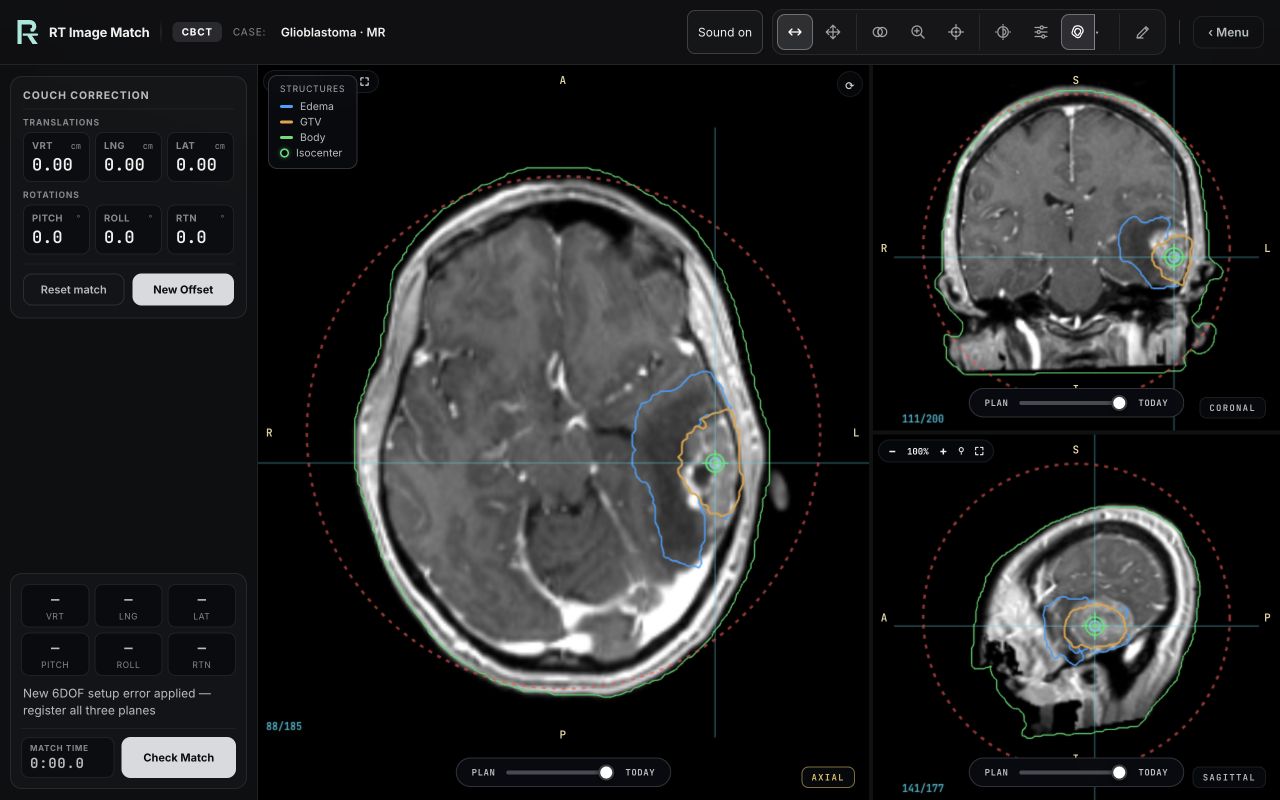The height and width of the screenshot is (800, 1280).
Task: Select the crosshair isocenter tool in toolbar
Action: (956, 32)
